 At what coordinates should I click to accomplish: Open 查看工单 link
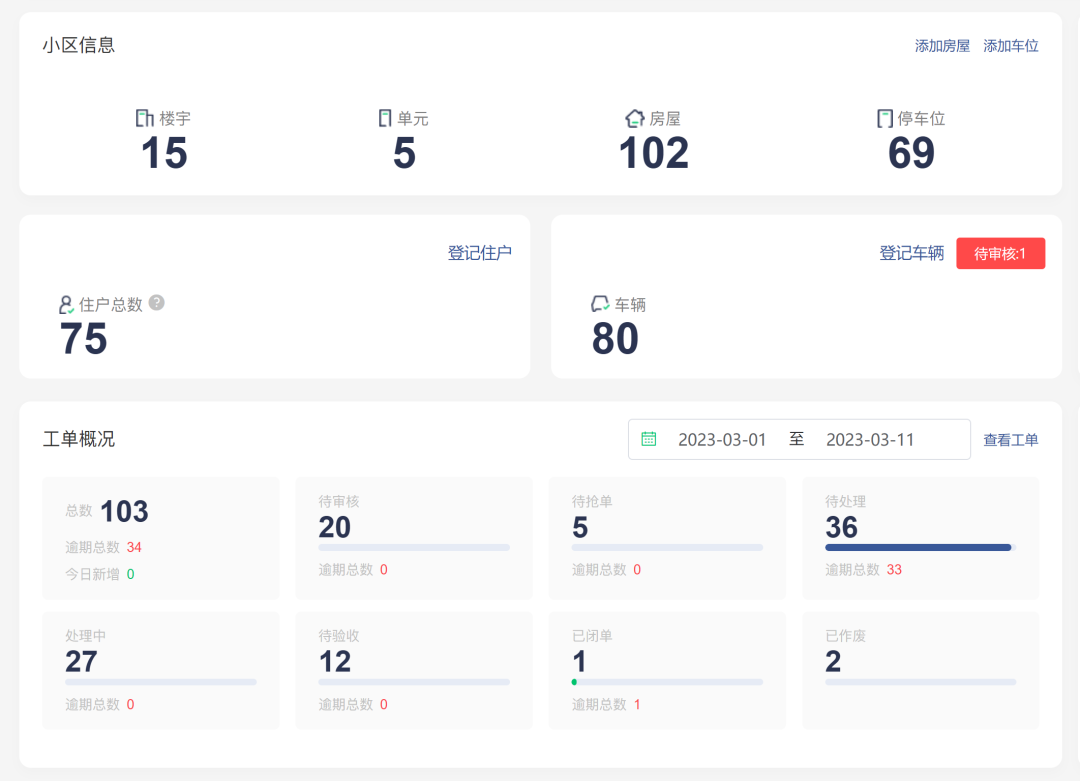pos(1011,440)
